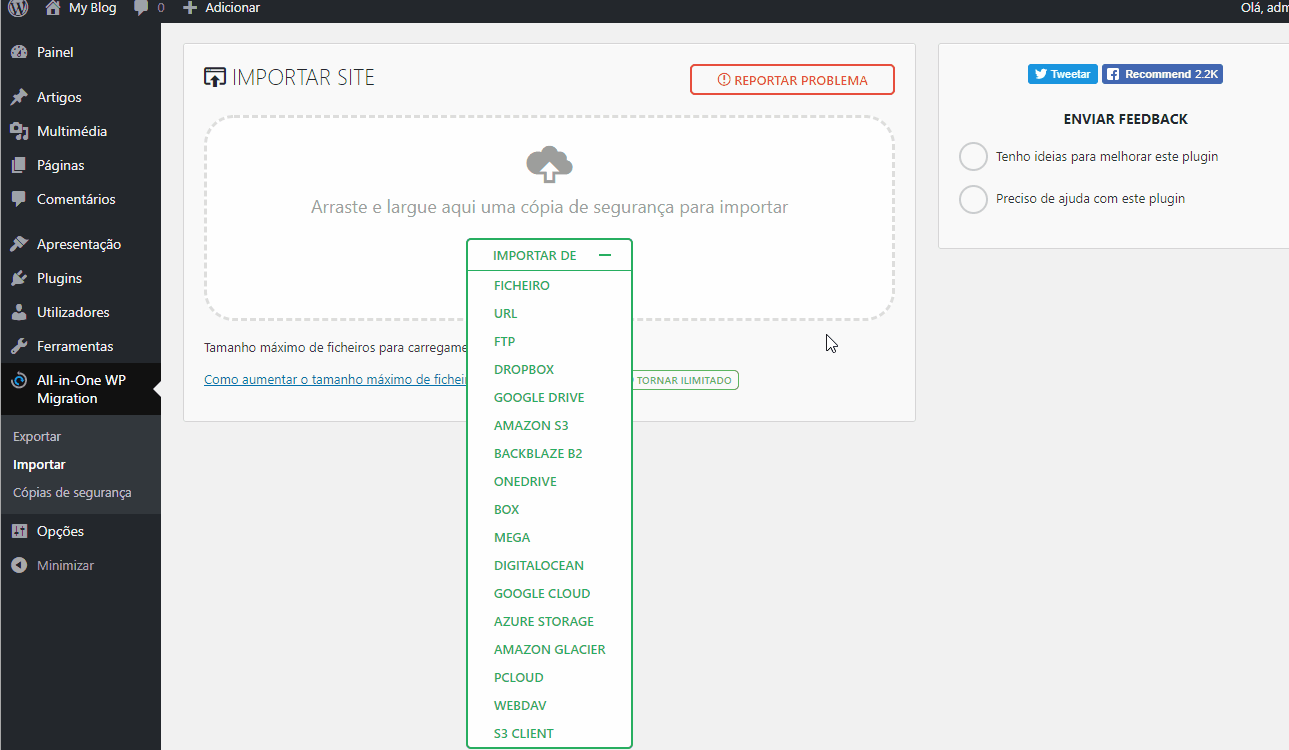Open the Minimizar menu item
The height and width of the screenshot is (750, 1289).
(x=65, y=565)
